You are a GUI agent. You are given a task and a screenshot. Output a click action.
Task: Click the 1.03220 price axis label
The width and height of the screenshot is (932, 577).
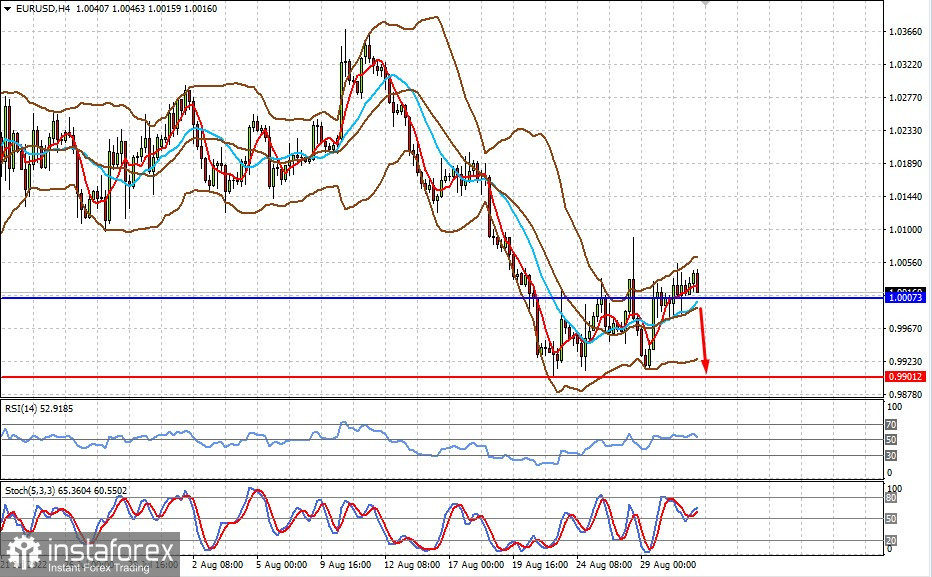(905, 64)
